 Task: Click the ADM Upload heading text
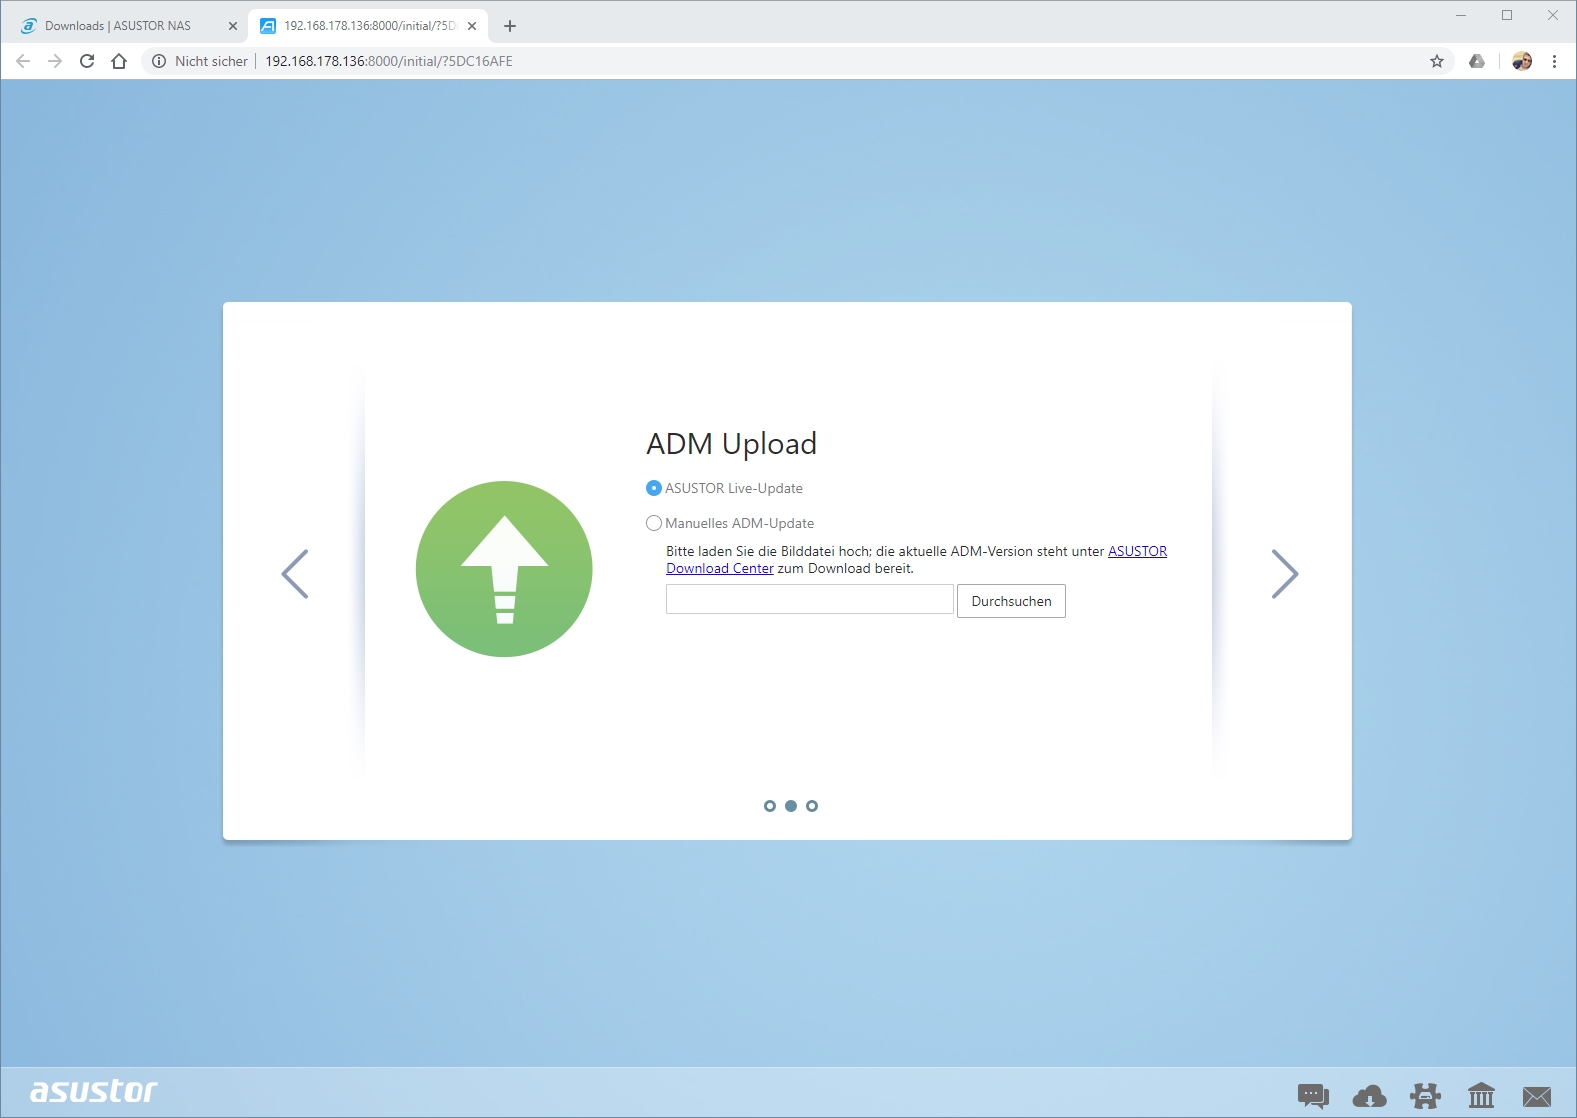click(731, 444)
